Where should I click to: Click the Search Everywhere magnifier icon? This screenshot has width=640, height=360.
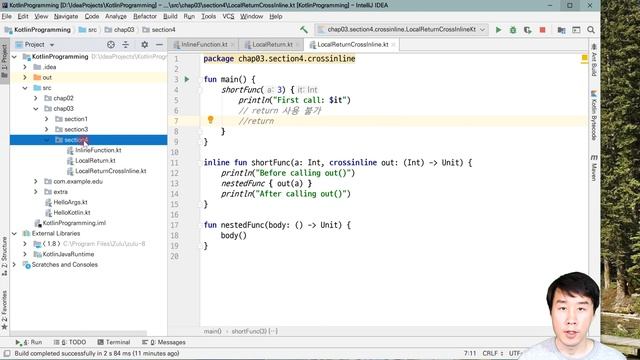click(x=591, y=30)
